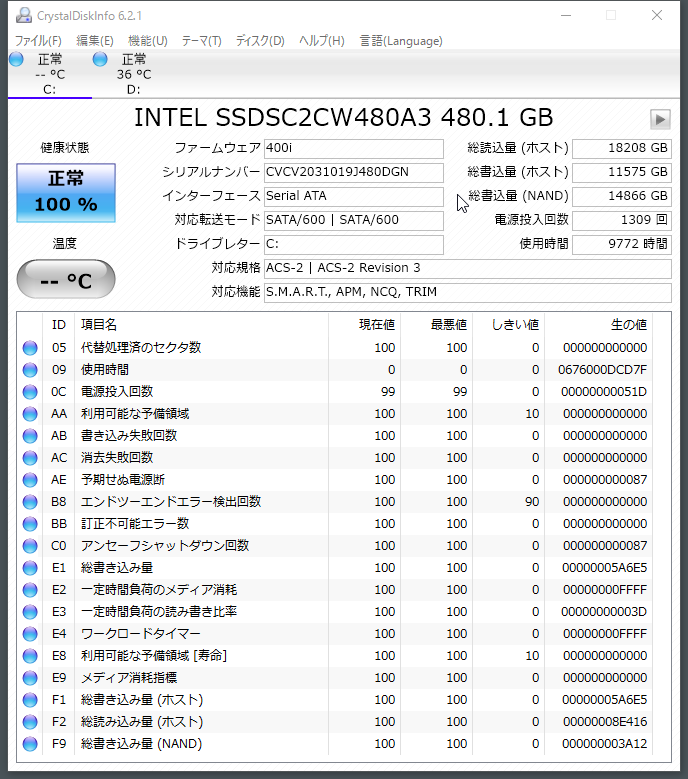
Task: Click the S.M.A.R.T., APM, NCQ, TRIM field
Action: (x=467, y=292)
